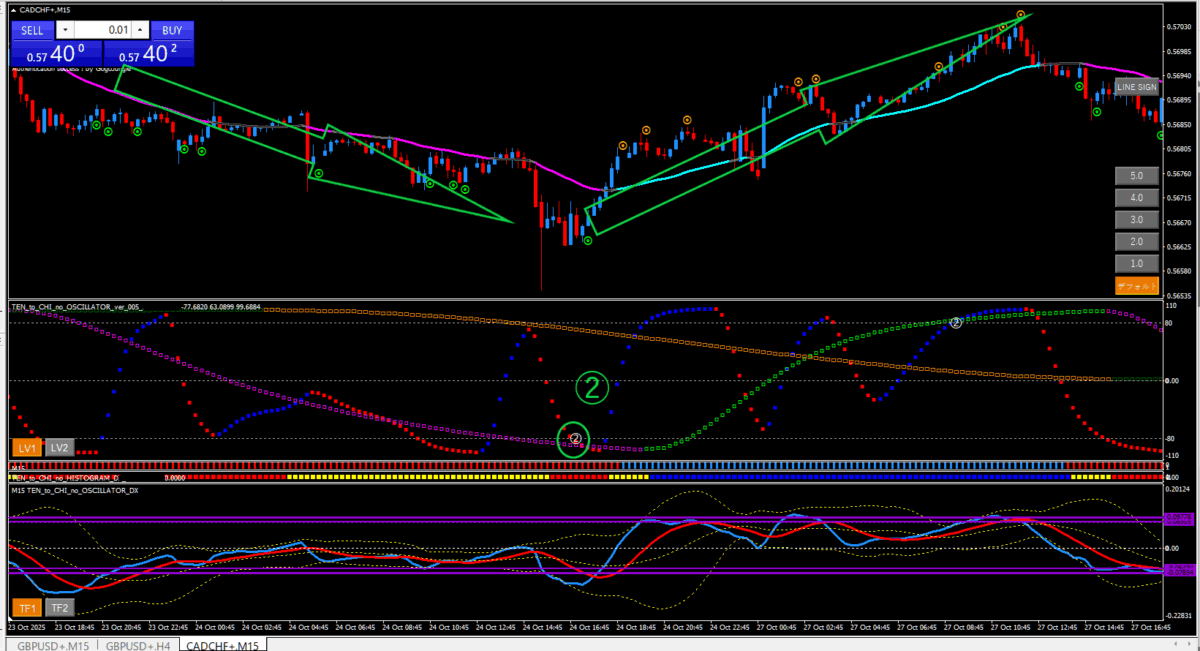The image size is (1200, 651).
Task: Collapse one-click panel triangle beside CADCHF+,M15
Action: (x=13, y=10)
